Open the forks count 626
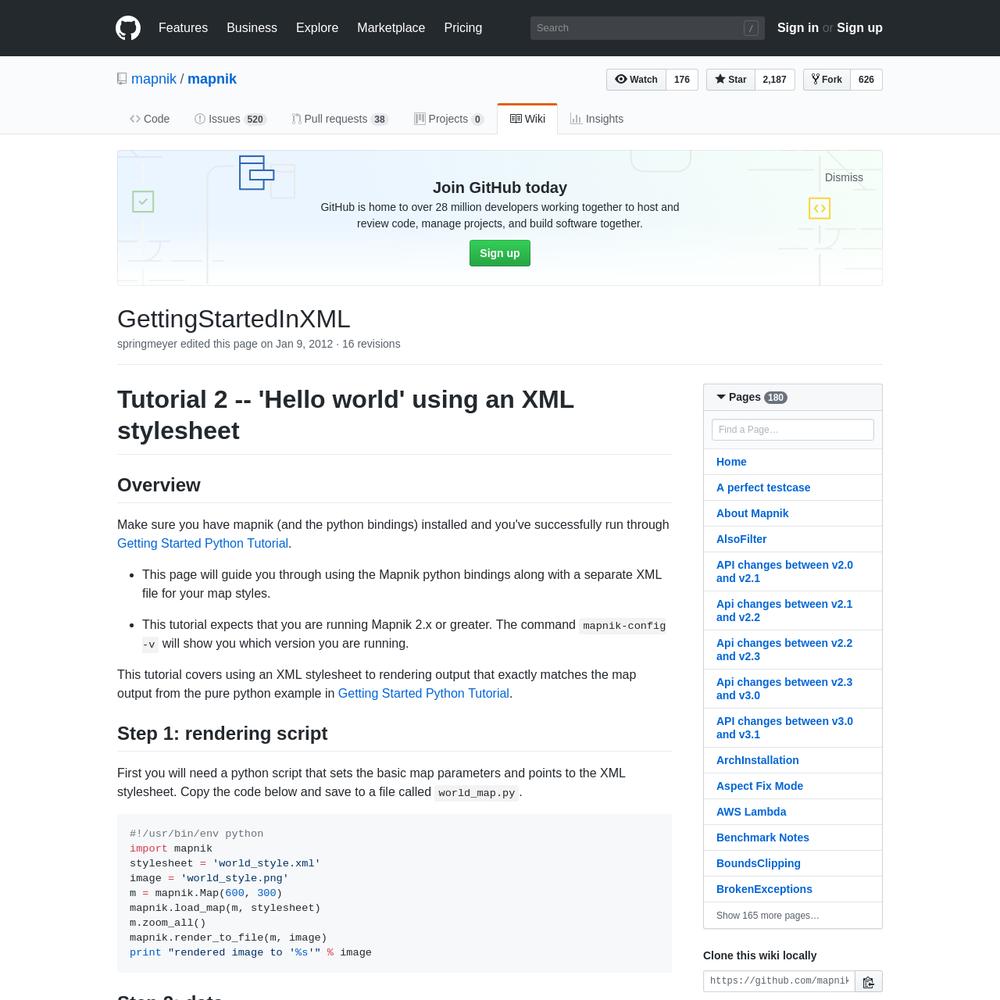Screen dimensions: 1000x1000 866,80
